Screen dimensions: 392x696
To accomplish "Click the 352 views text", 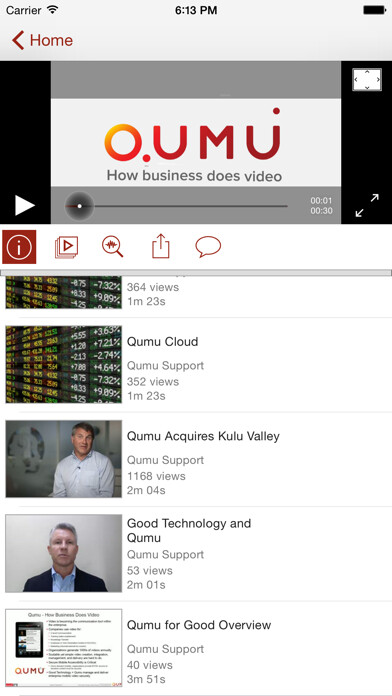I will [153, 382].
